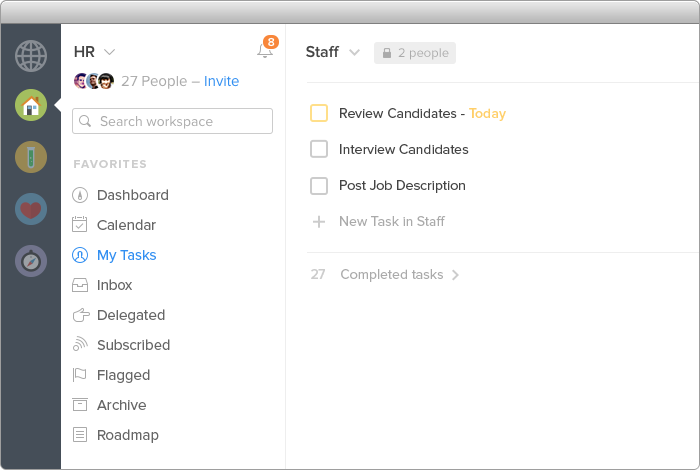Mark Interview Candidates as complete
Screen dimensions: 700x470
pos(319,149)
